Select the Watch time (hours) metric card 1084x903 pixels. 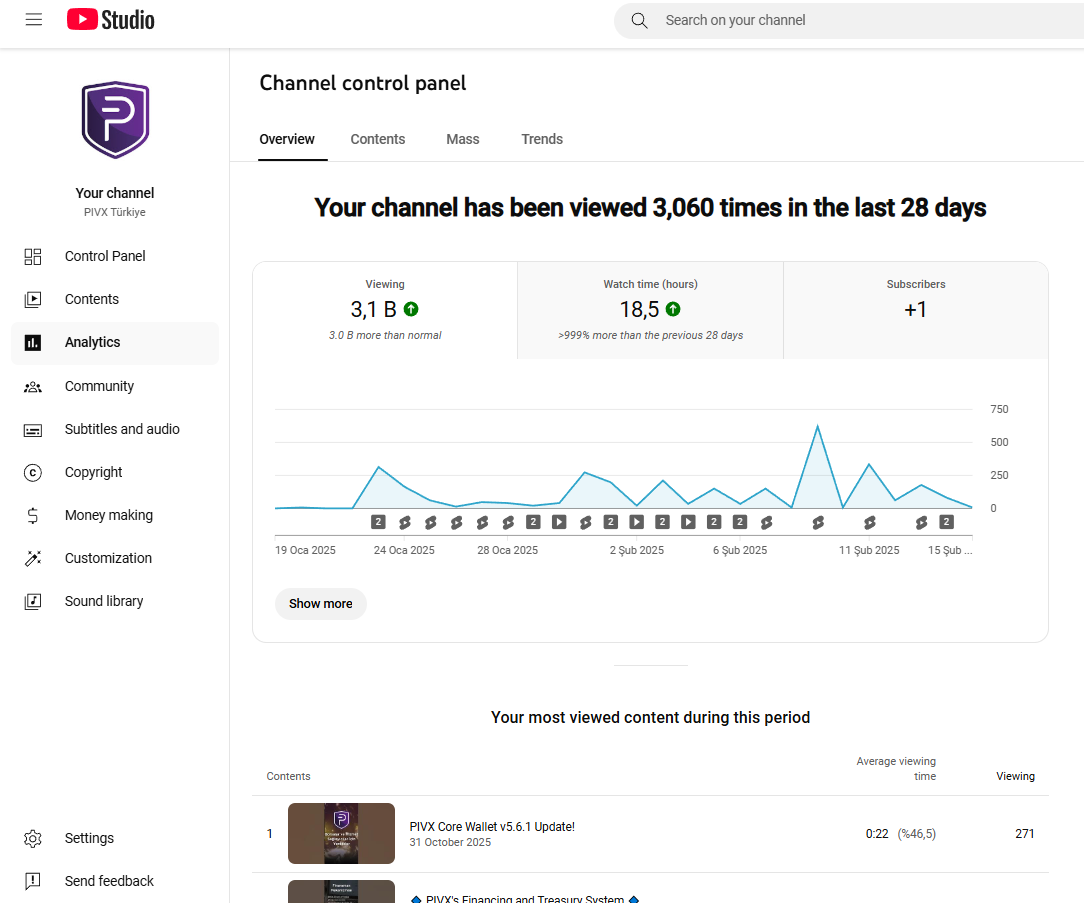pos(650,310)
